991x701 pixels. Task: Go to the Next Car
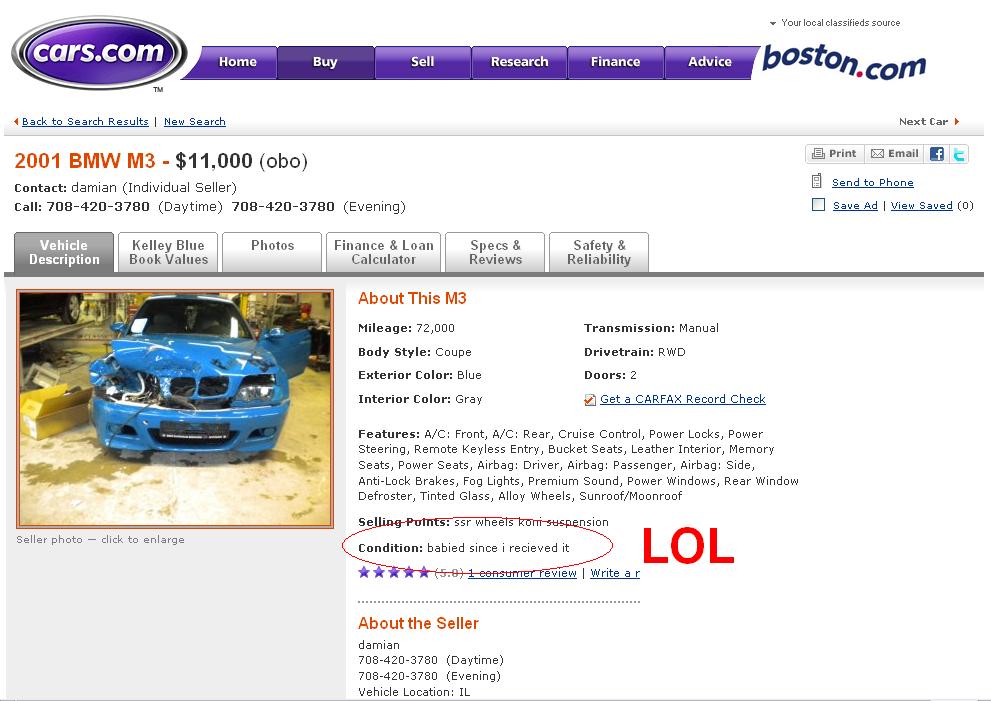[923, 121]
